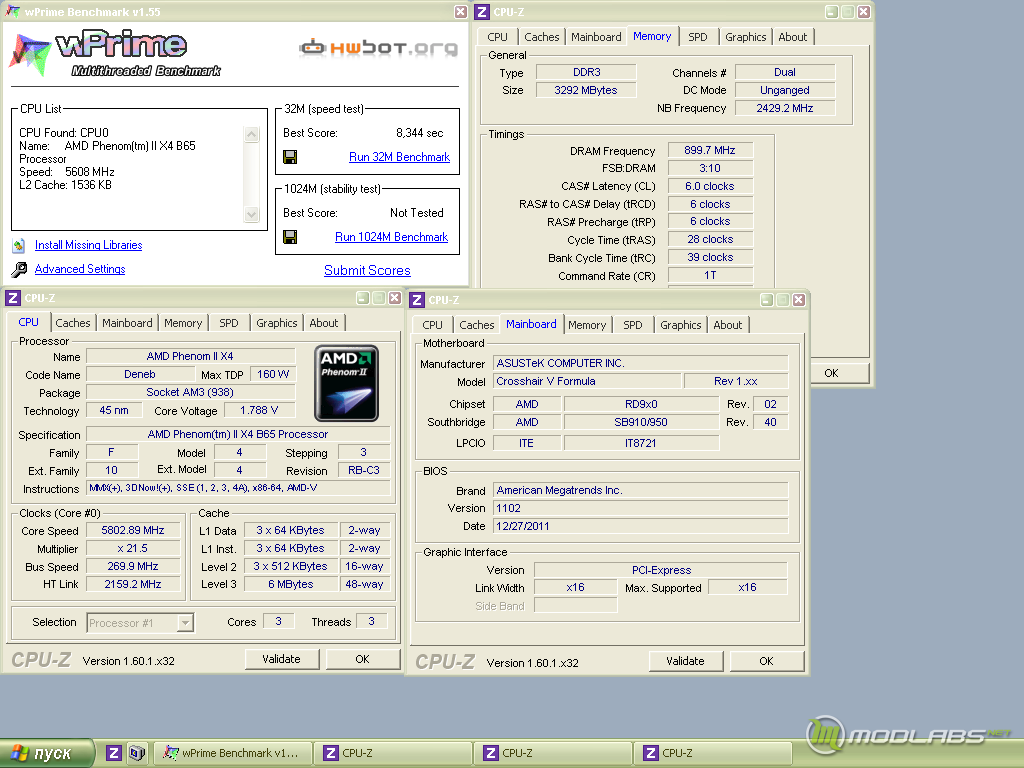Click the Advanced Settings wrench icon
The image size is (1024, 768).
pyautogui.click(x=18, y=270)
